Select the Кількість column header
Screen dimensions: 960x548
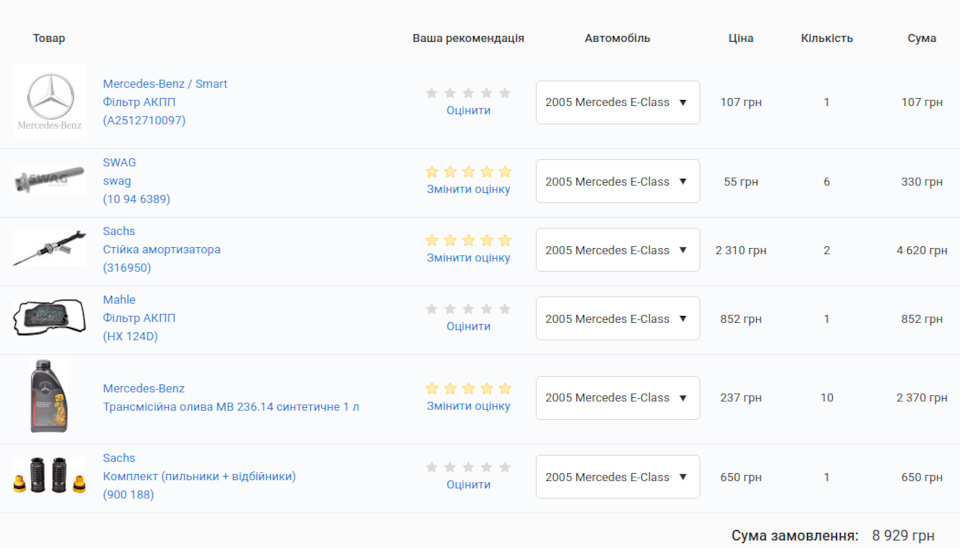(827, 38)
